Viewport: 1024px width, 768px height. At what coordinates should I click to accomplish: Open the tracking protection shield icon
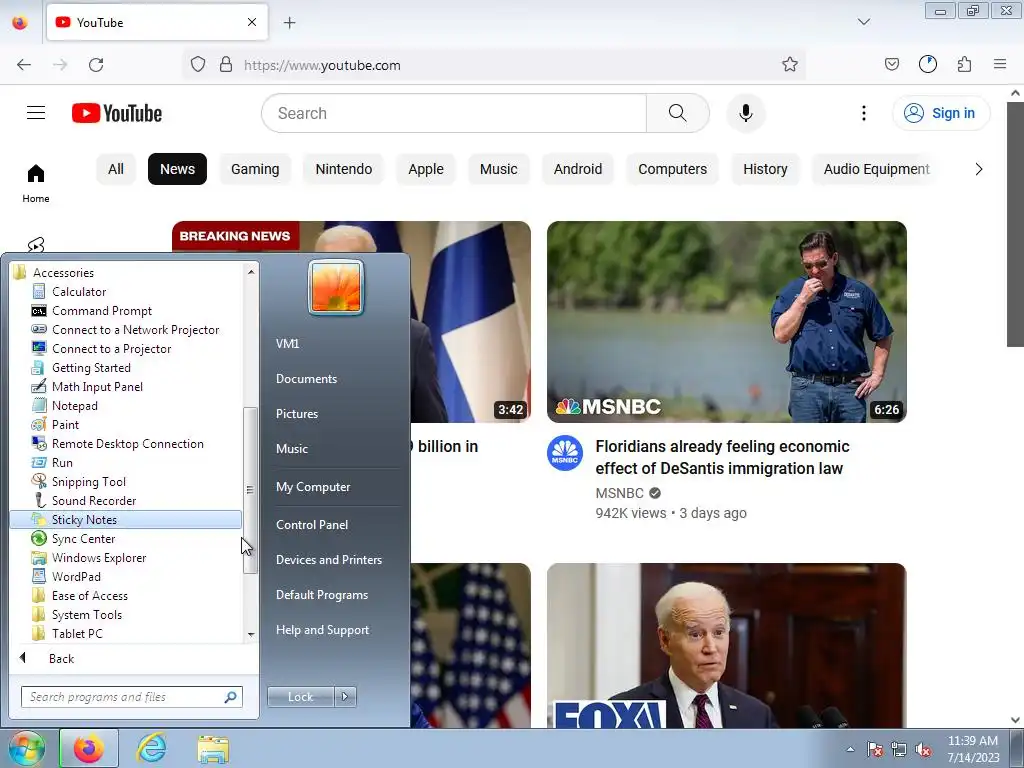(x=198, y=65)
